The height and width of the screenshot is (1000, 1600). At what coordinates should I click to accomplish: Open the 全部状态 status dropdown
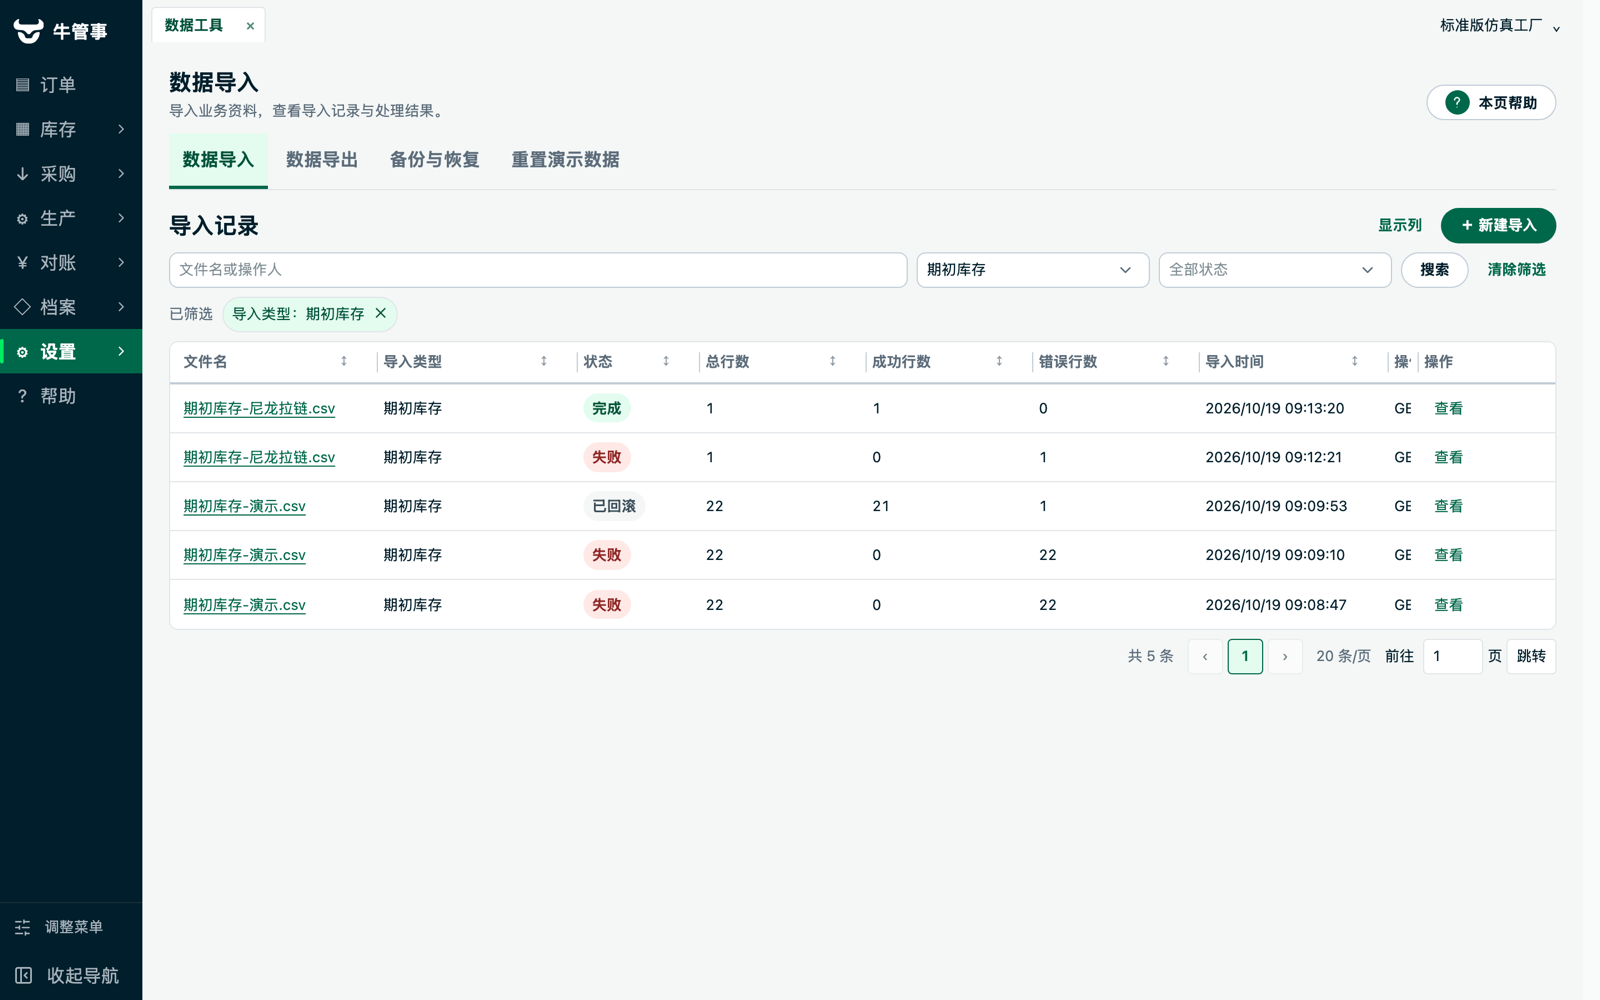coord(1275,270)
